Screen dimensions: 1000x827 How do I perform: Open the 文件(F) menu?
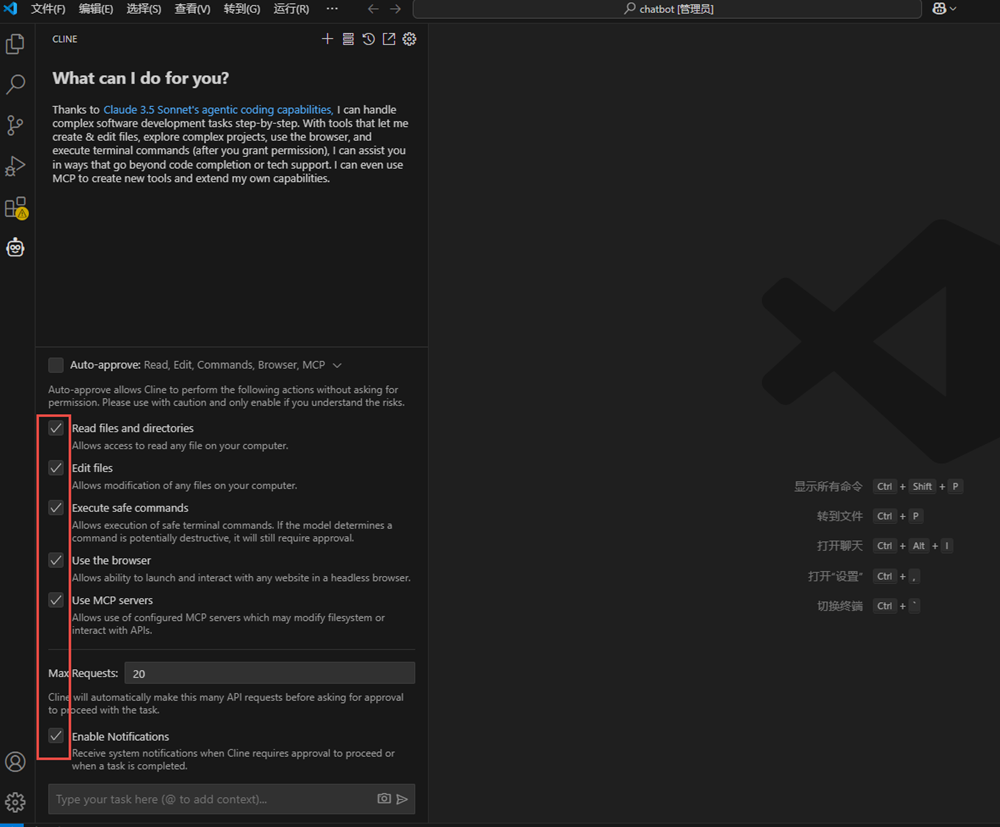[48, 9]
